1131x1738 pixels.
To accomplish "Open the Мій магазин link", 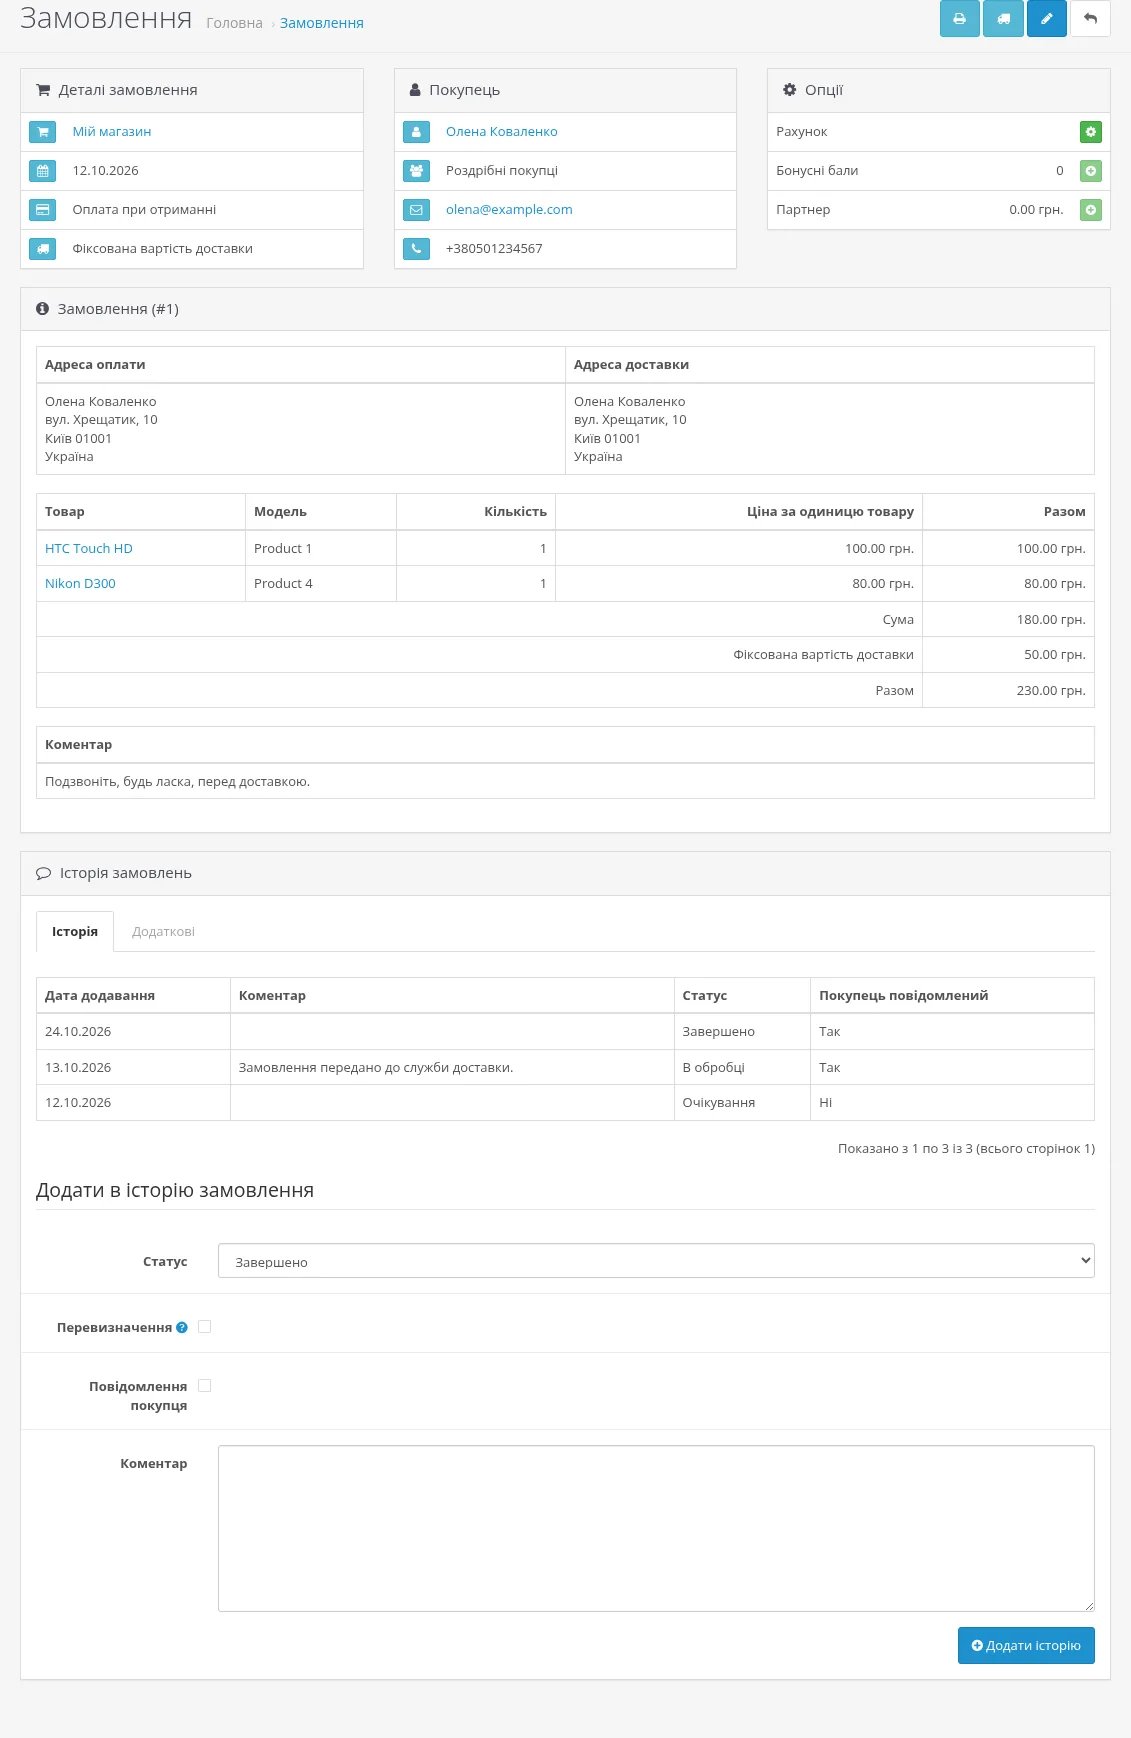I will coord(112,132).
